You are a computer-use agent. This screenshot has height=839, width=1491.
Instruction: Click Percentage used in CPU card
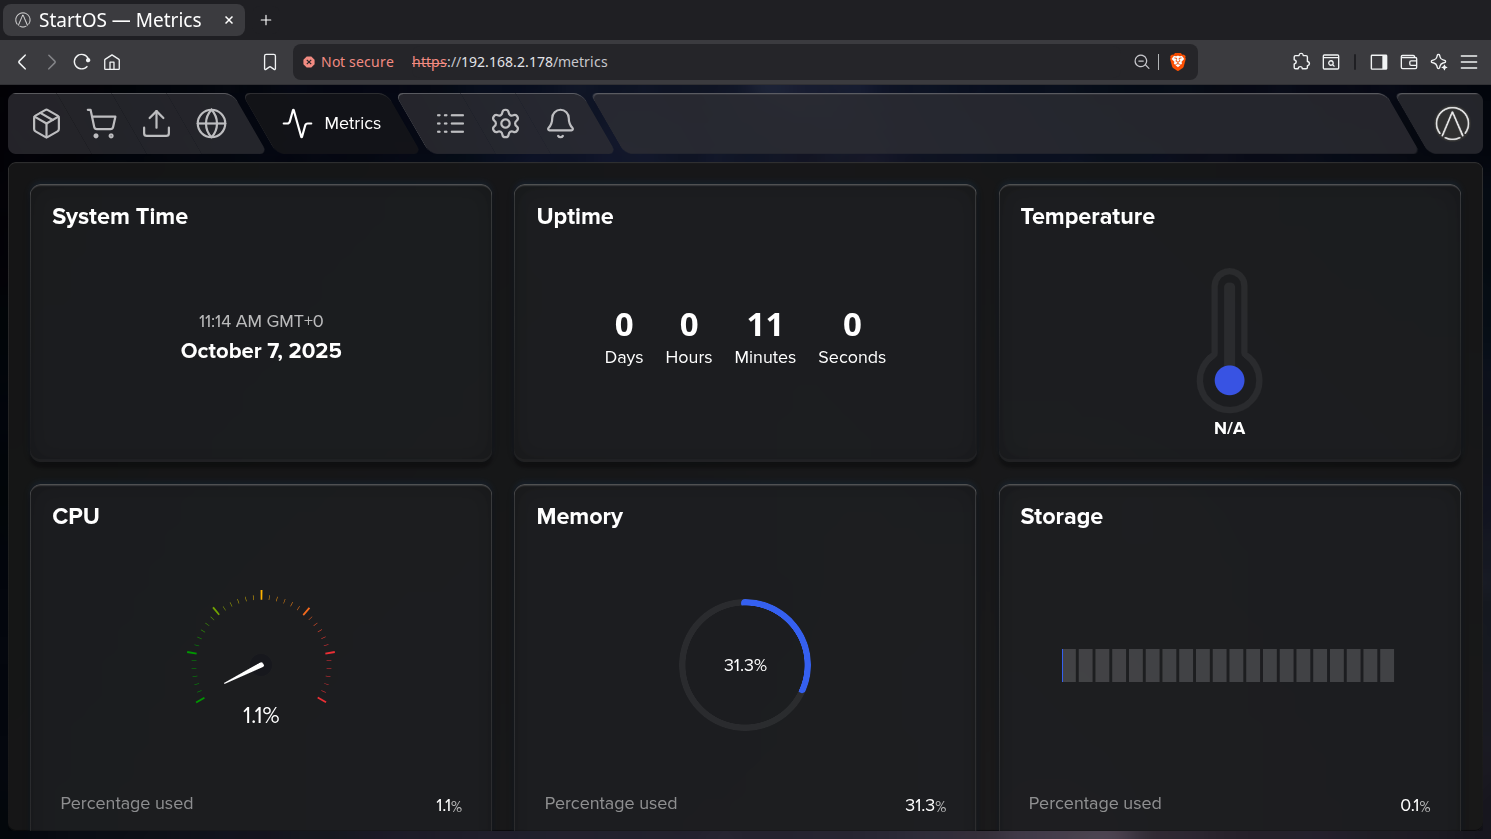[x=127, y=803]
